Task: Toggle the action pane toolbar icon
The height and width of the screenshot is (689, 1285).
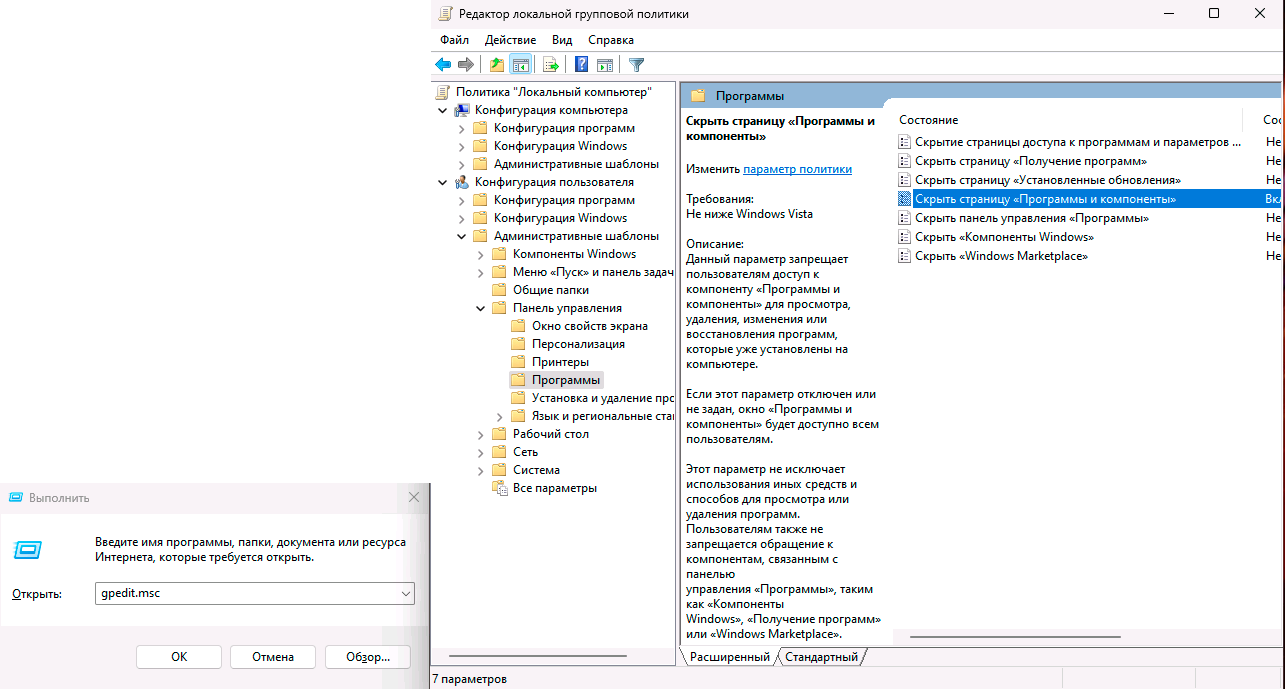Action: tap(605, 65)
